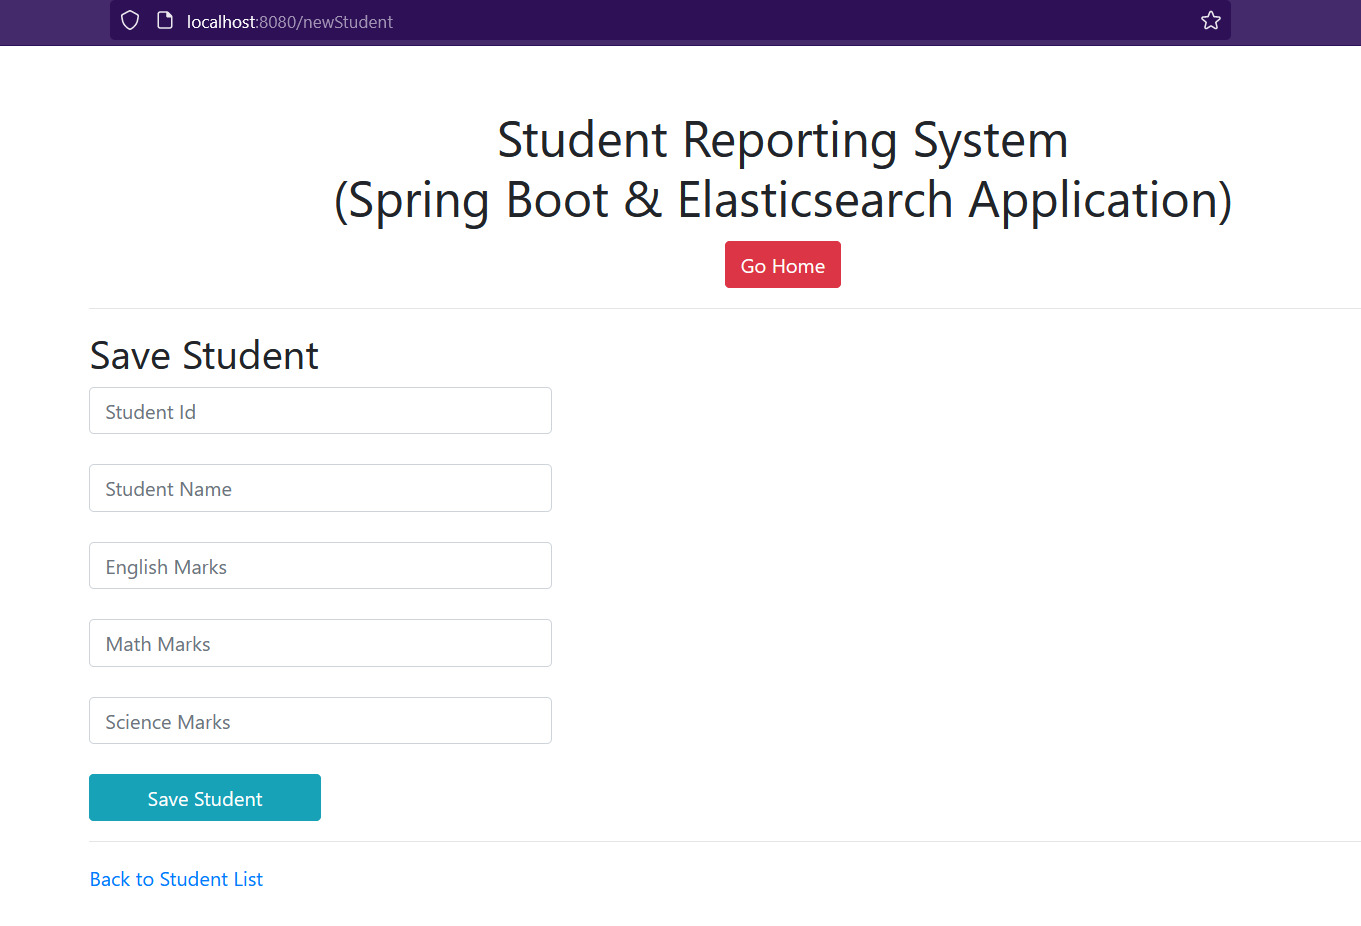Focus the Student Name field
Viewport: 1361px width, 926px height.
(x=320, y=488)
